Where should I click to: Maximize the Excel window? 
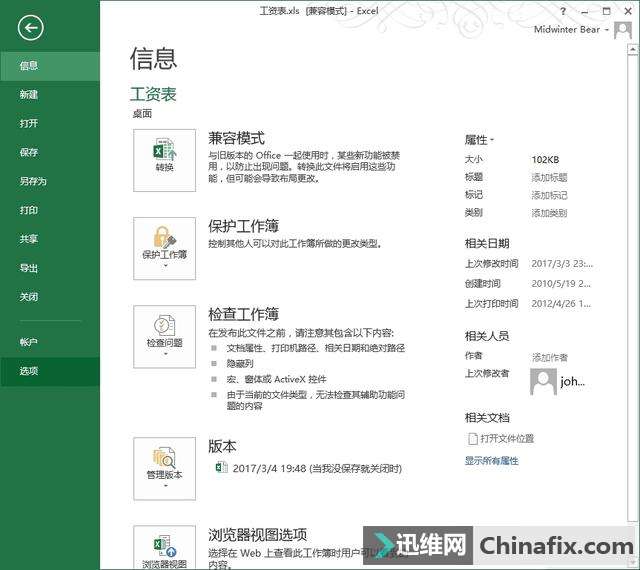(x=607, y=11)
